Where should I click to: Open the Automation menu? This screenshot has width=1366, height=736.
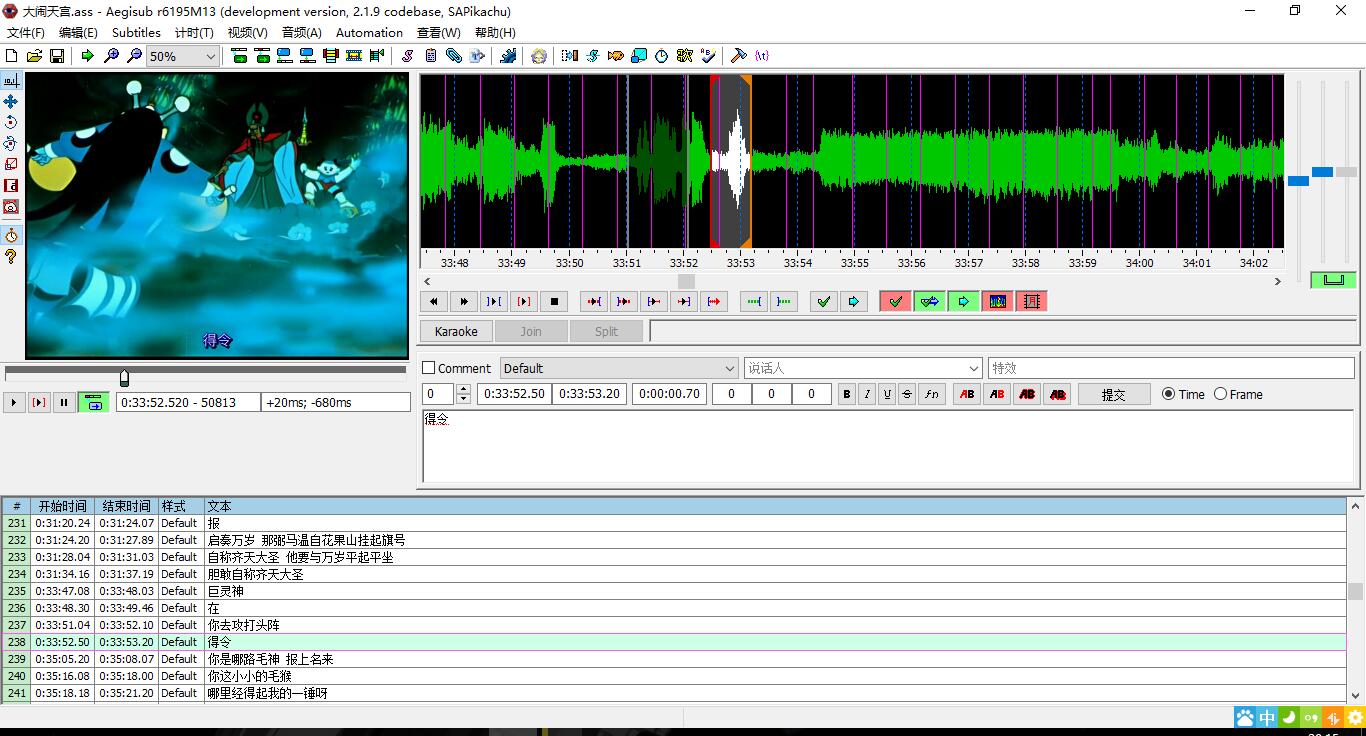(369, 32)
